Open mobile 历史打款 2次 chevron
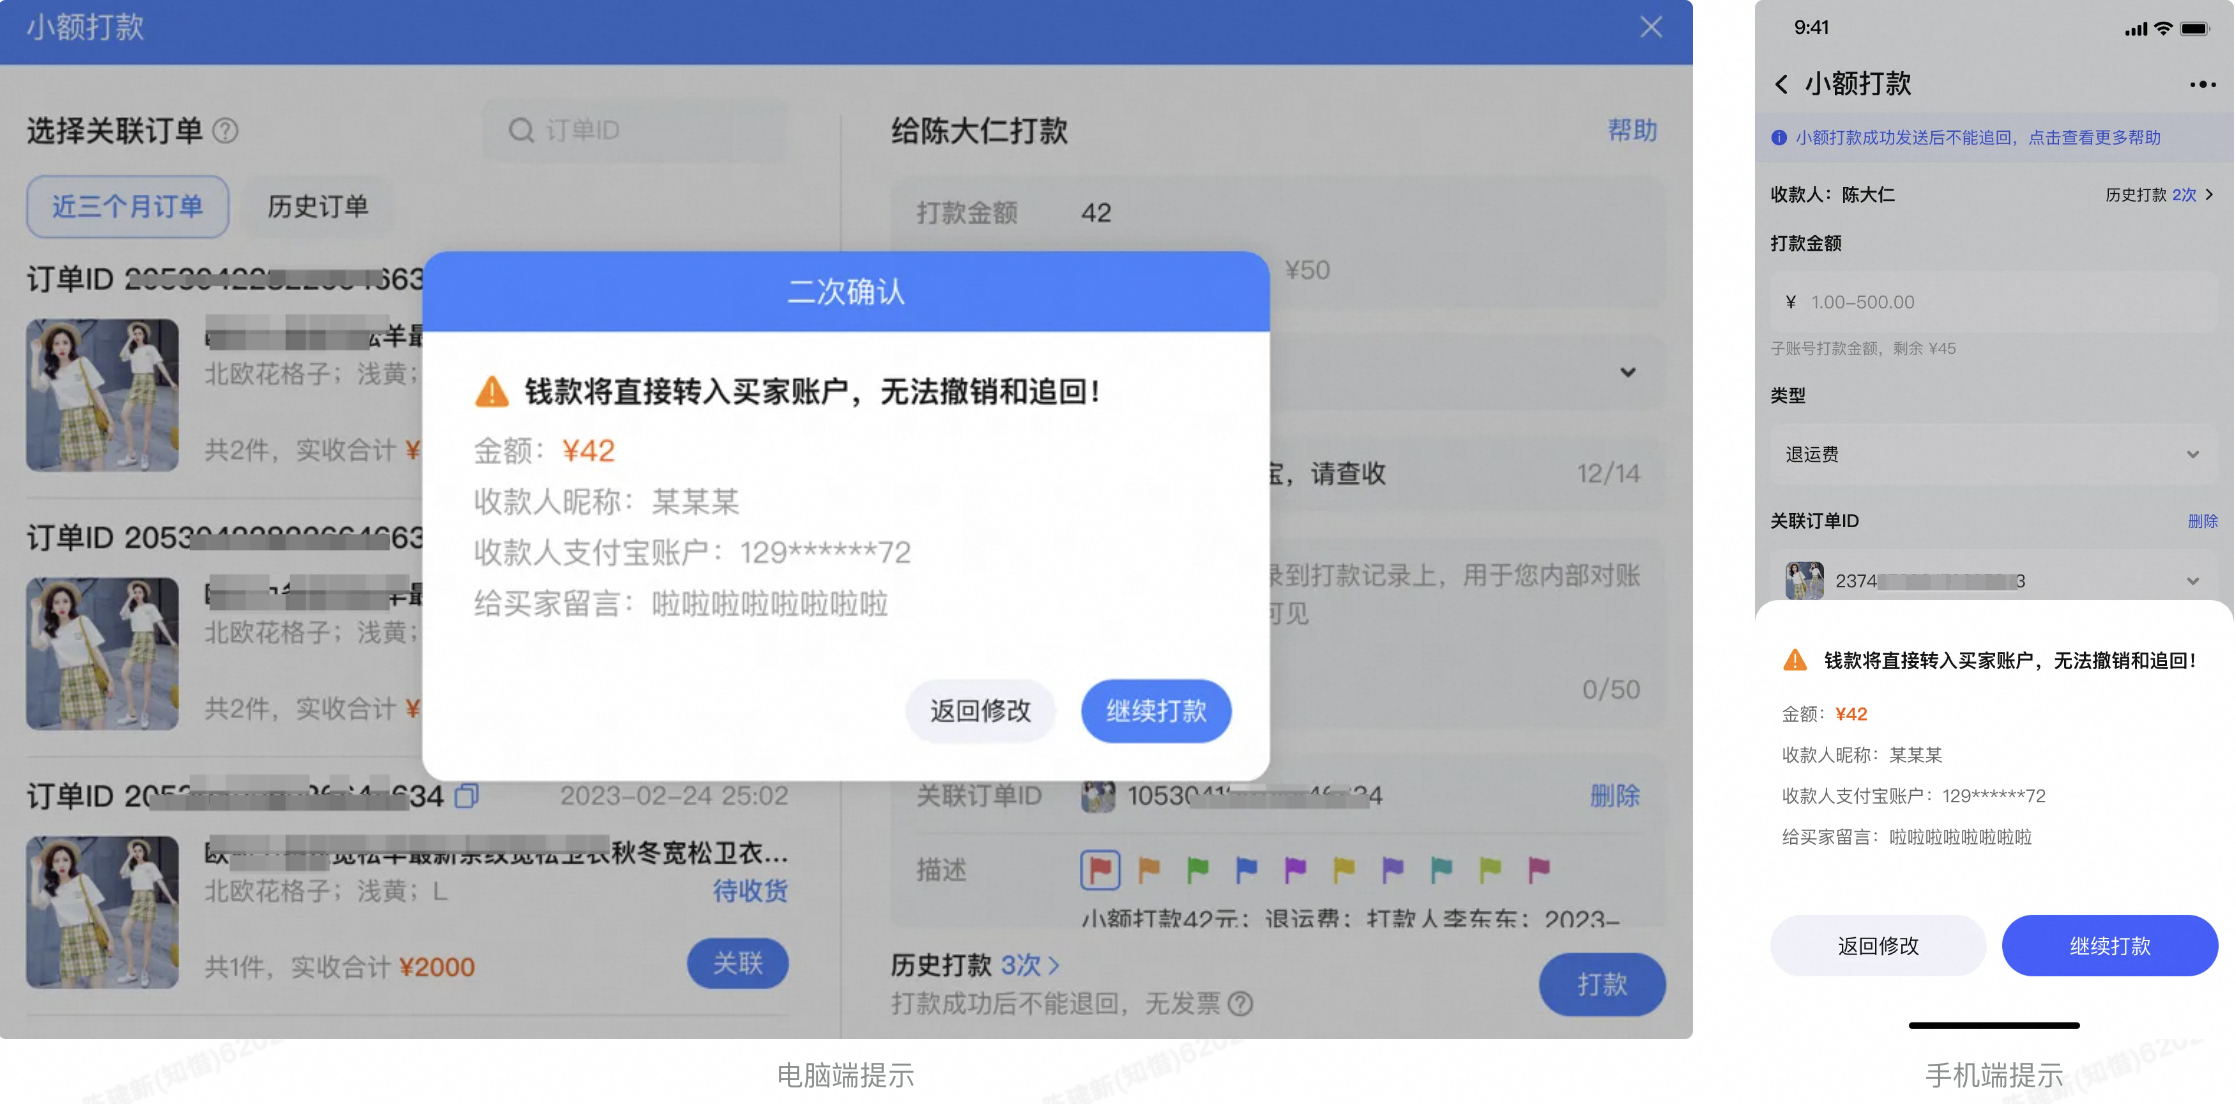This screenshot has width=2236, height=1104. tap(2209, 195)
